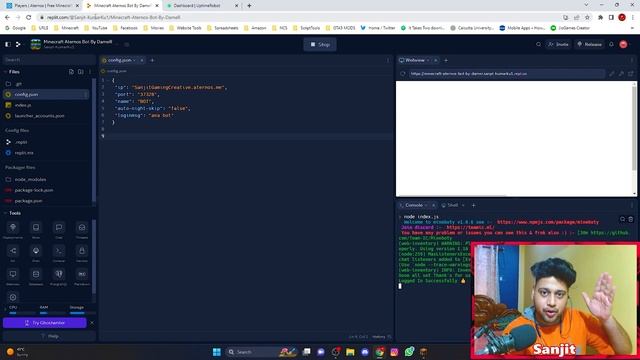Click the Webview URL field
Viewport: 640px width, 360px height.
(506, 74)
